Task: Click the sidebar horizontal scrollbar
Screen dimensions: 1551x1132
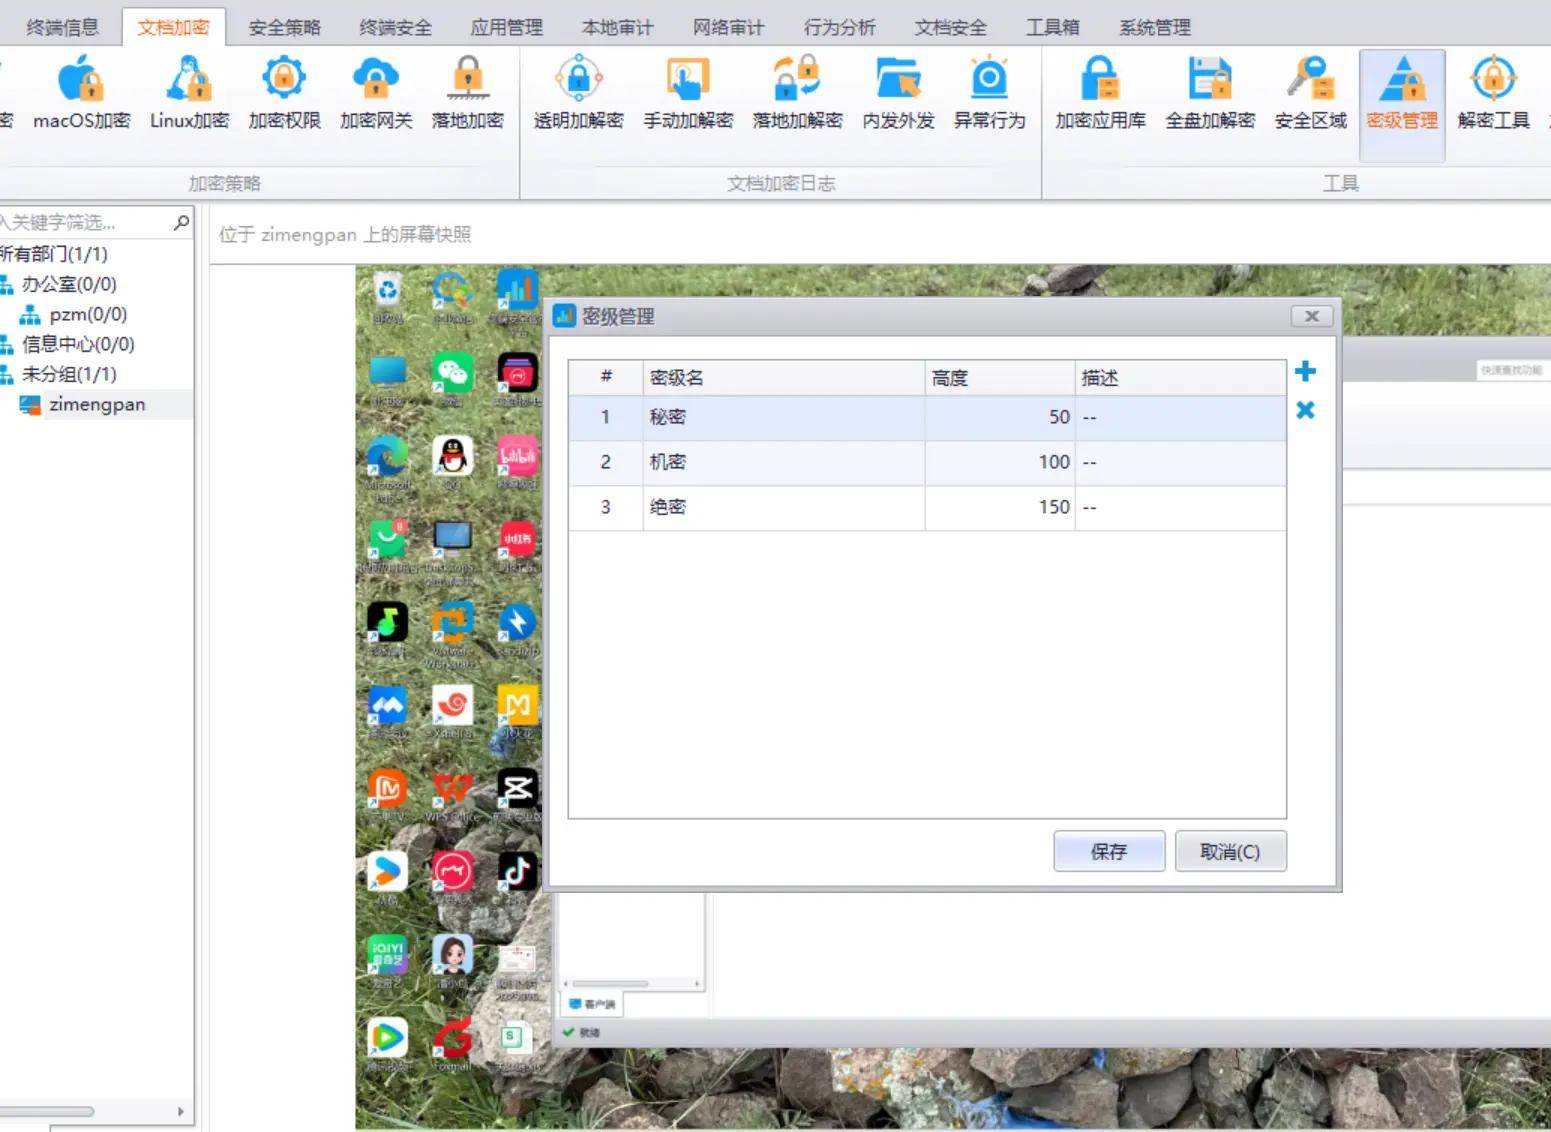Action: pos(48,1111)
